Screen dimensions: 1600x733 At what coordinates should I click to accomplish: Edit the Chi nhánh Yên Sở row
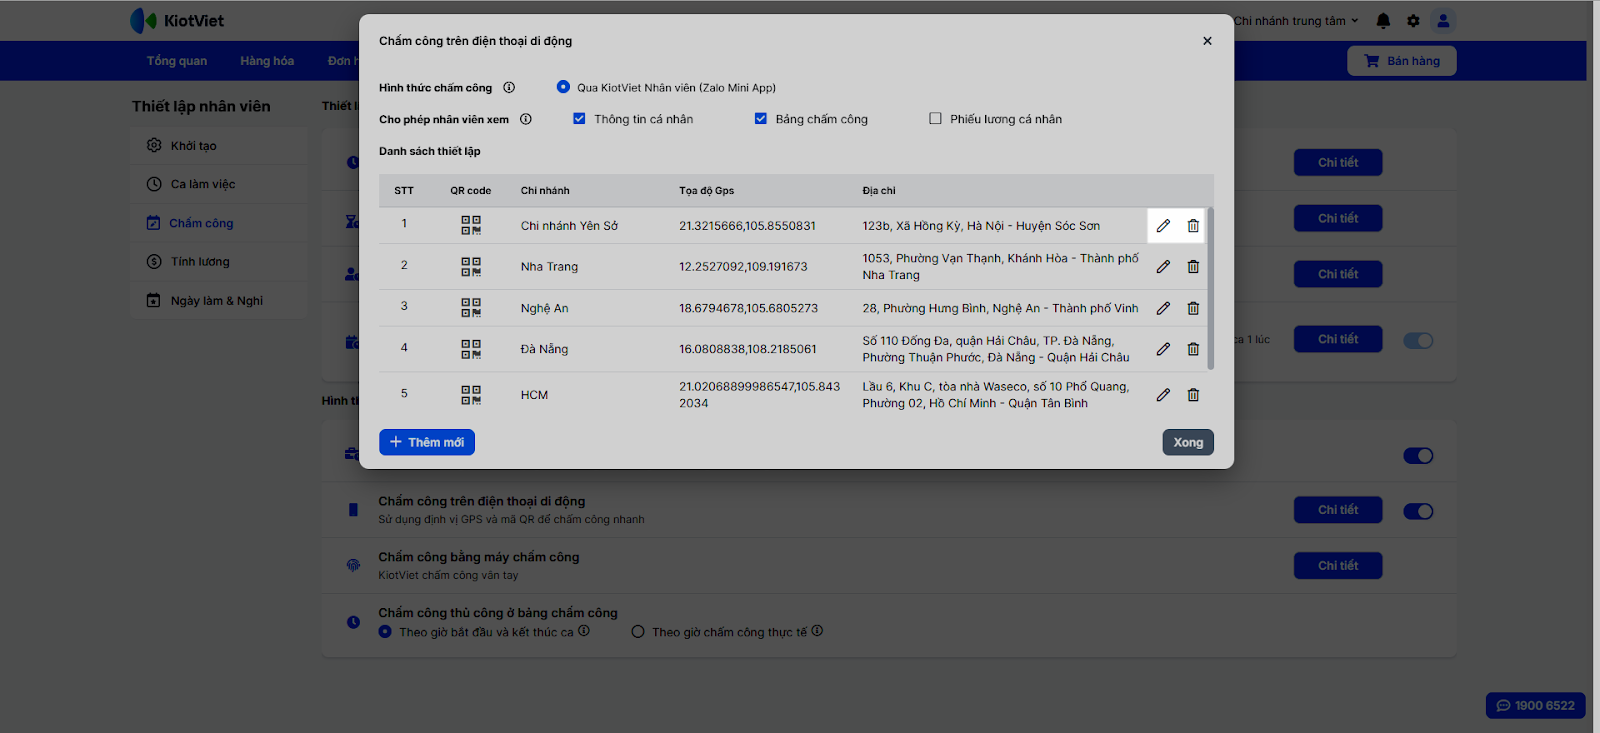[x=1163, y=226]
